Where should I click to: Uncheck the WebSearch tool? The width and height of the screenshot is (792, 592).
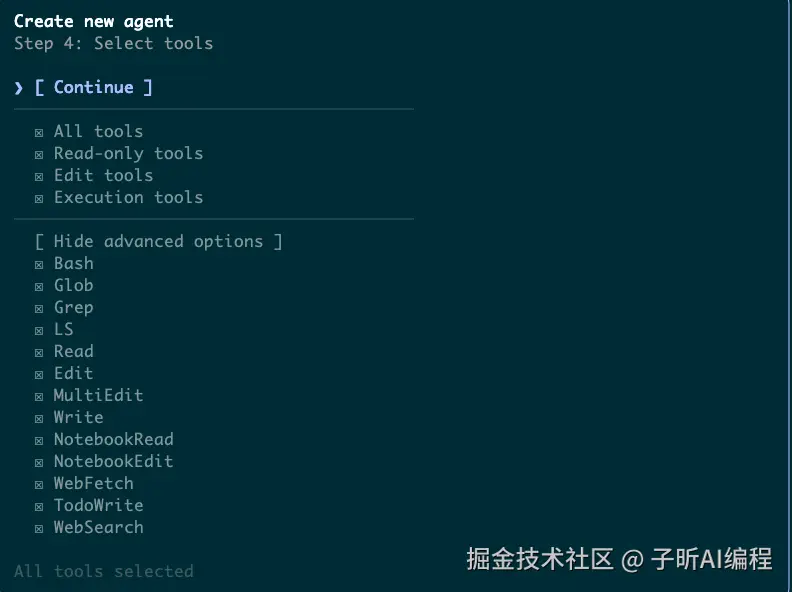(x=39, y=528)
